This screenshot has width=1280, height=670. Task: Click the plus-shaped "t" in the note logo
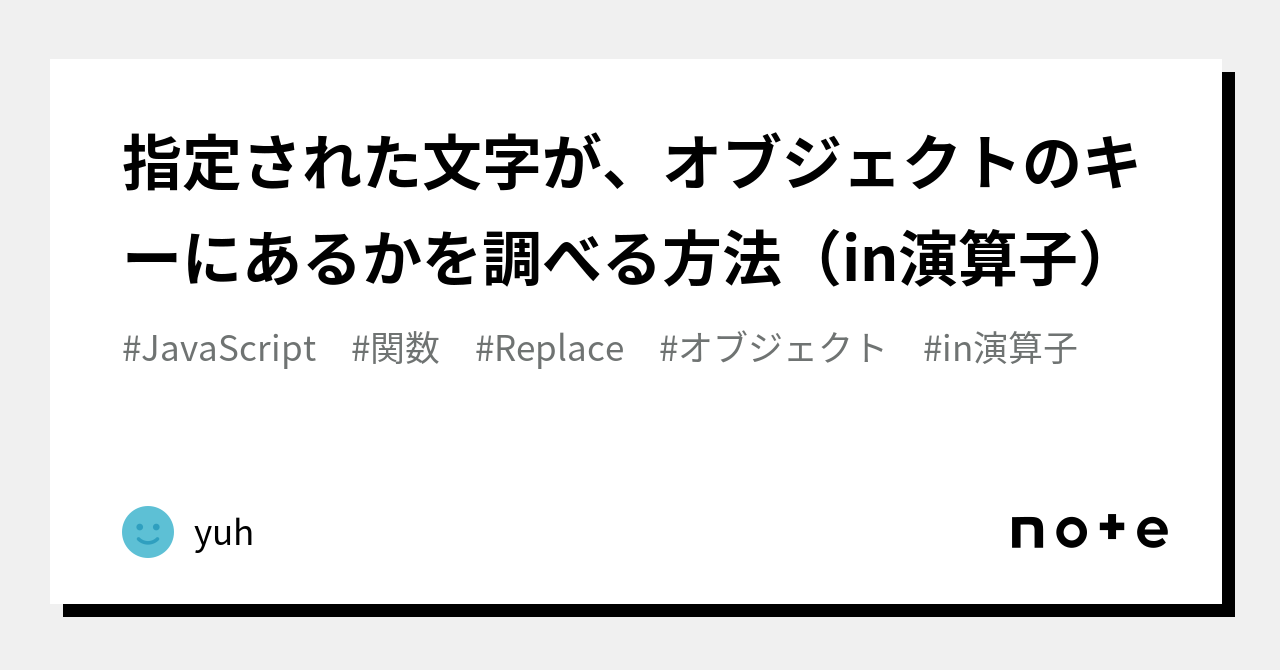[x=1114, y=529]
